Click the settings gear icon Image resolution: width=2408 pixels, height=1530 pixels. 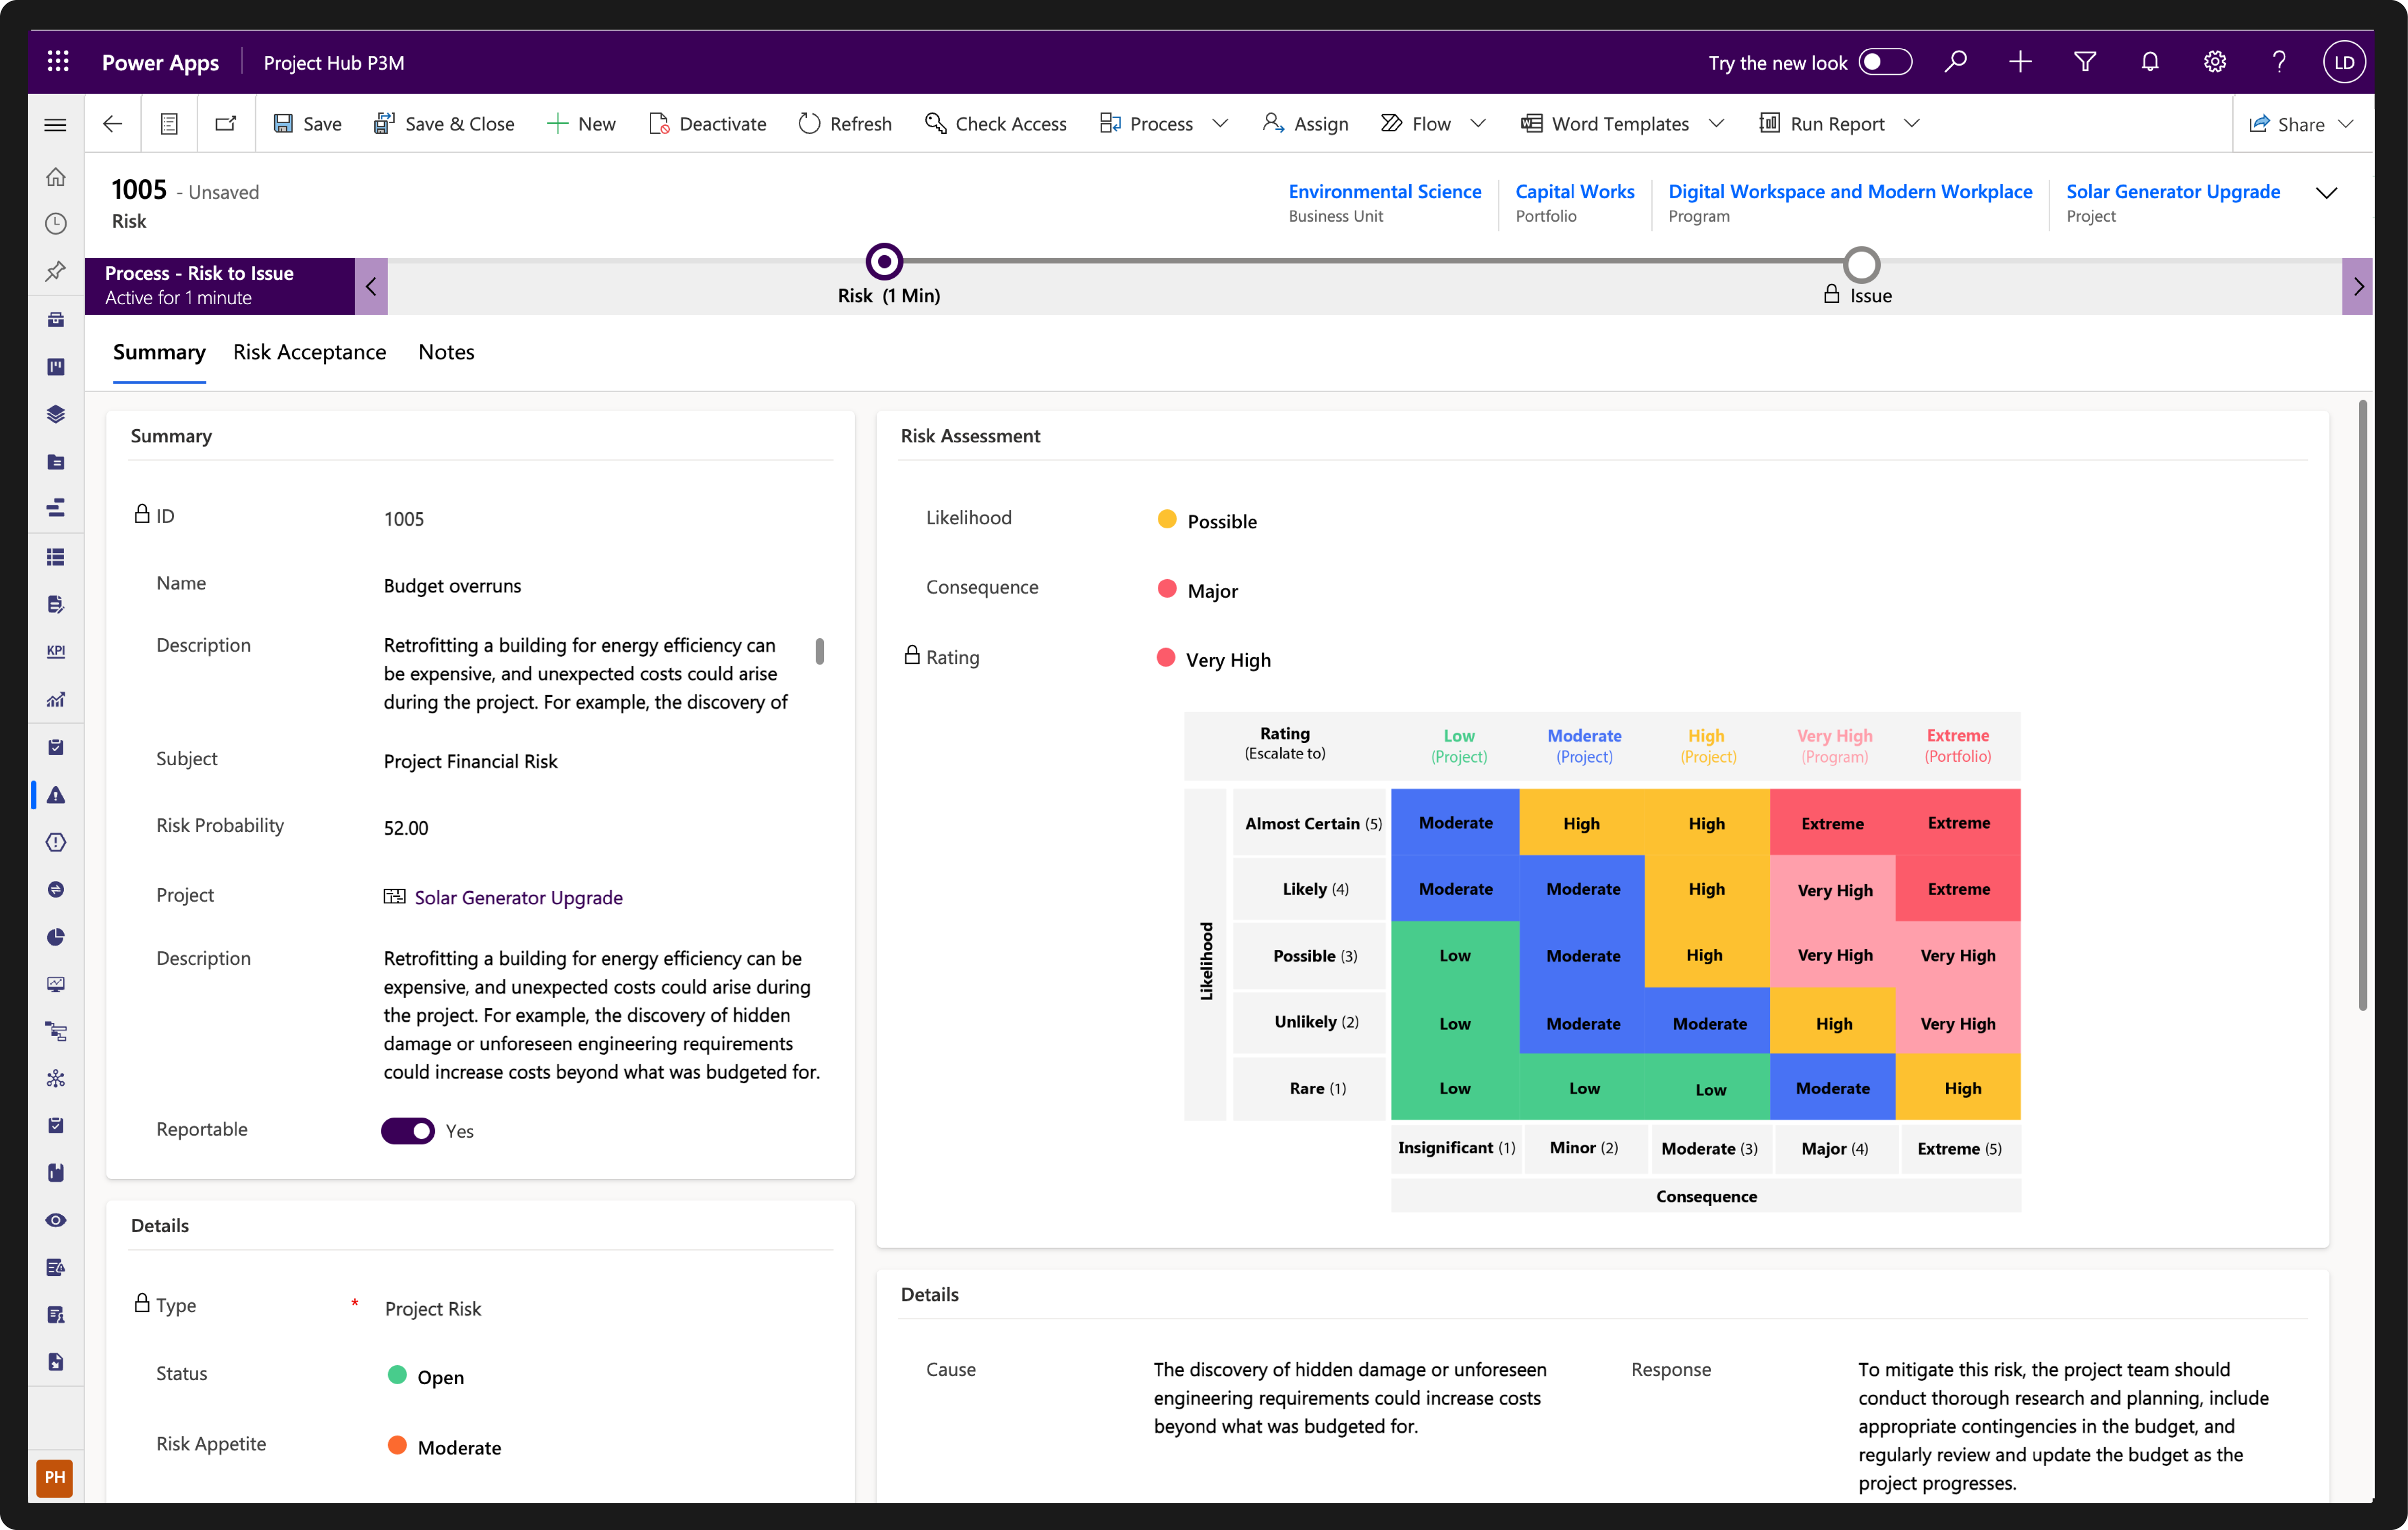[2214, 62]
